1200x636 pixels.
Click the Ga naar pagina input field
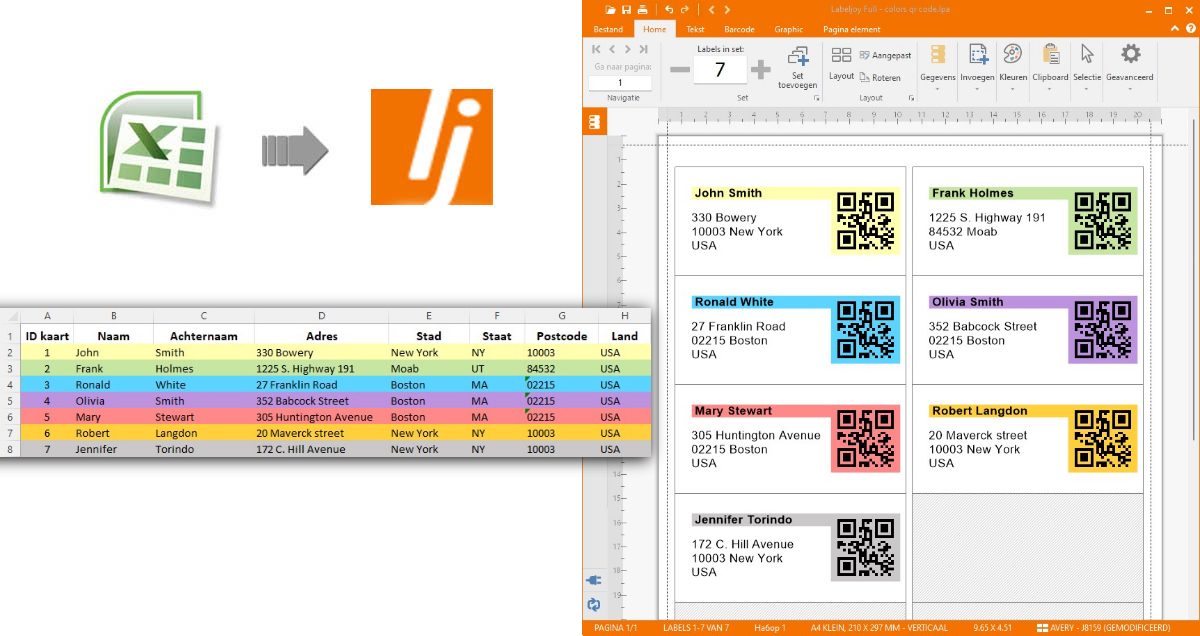[x=620, y=83]
